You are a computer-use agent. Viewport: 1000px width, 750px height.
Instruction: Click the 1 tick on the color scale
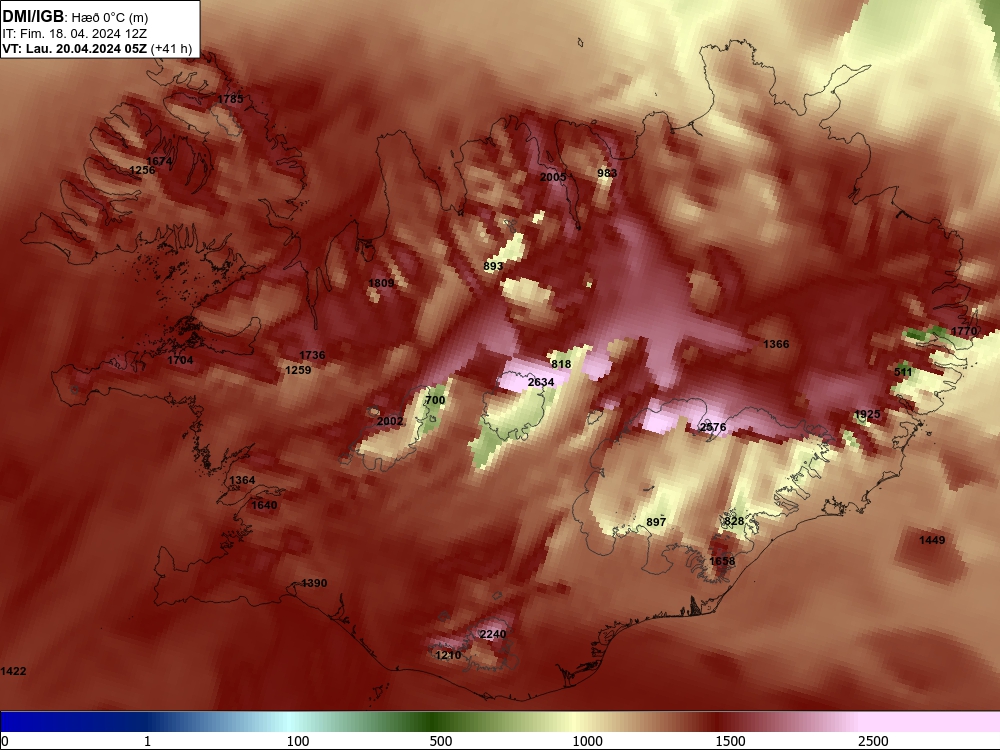tap(147, 741)
